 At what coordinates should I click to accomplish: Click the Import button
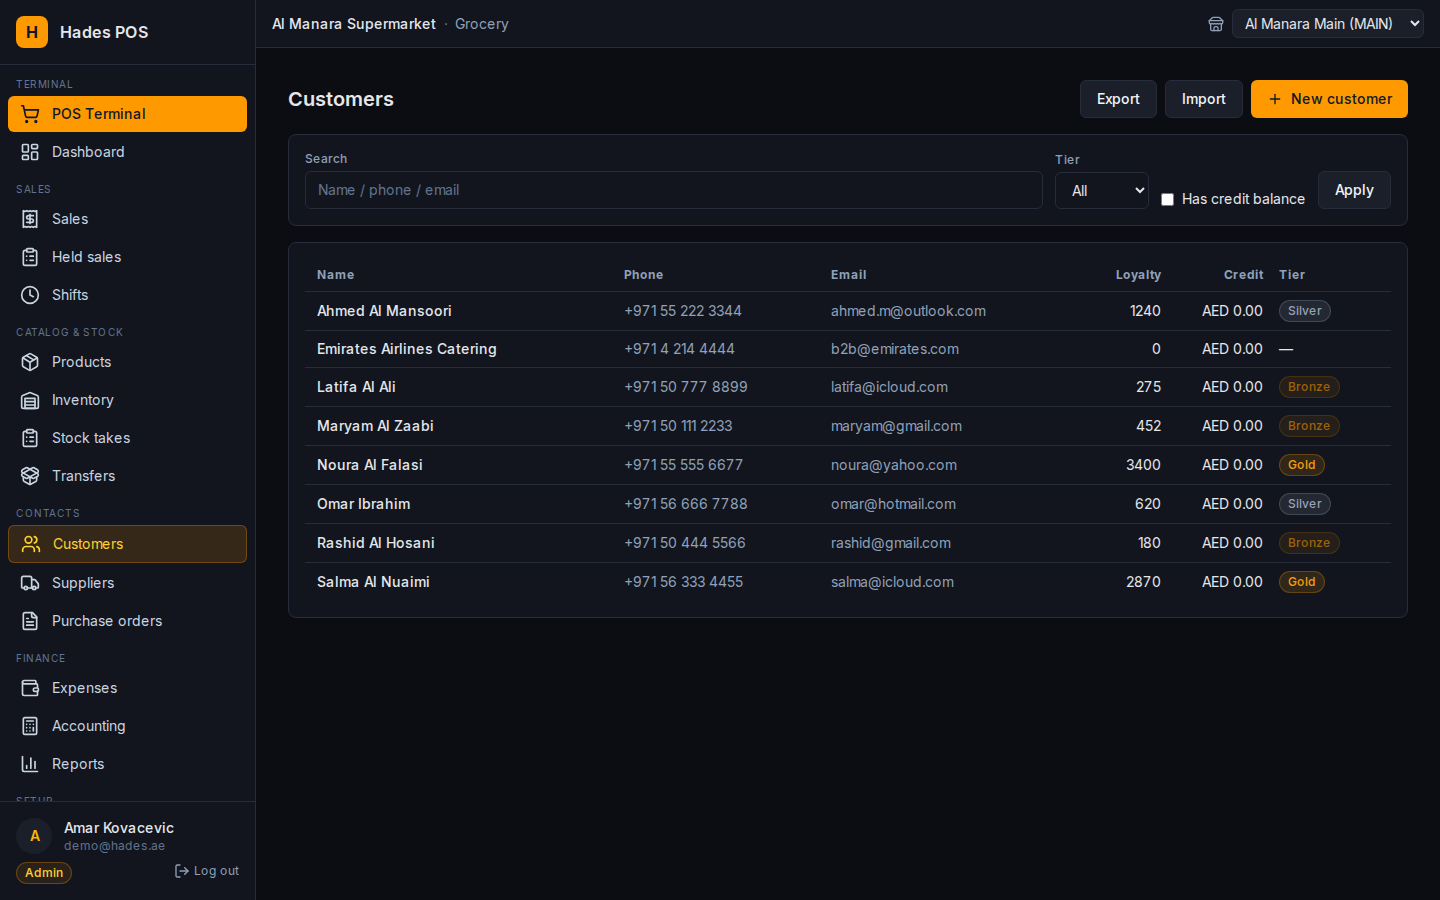(x=1204, y=99)
